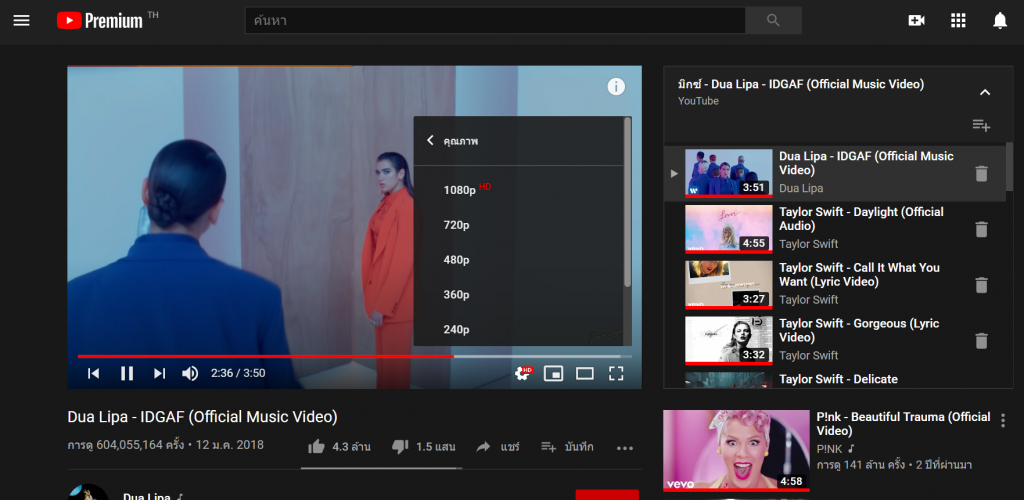Click the video progress bar
This screenshot has width=1024, height=500.
point(355,356)
